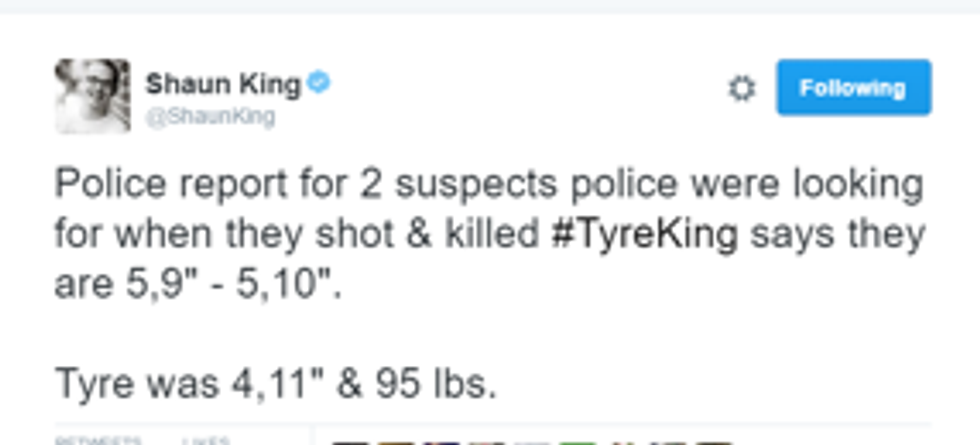Click the green liker avatar below tweet
Image resolution: width=980 pixels, height=445 pixels.
(x=576, y=441)
